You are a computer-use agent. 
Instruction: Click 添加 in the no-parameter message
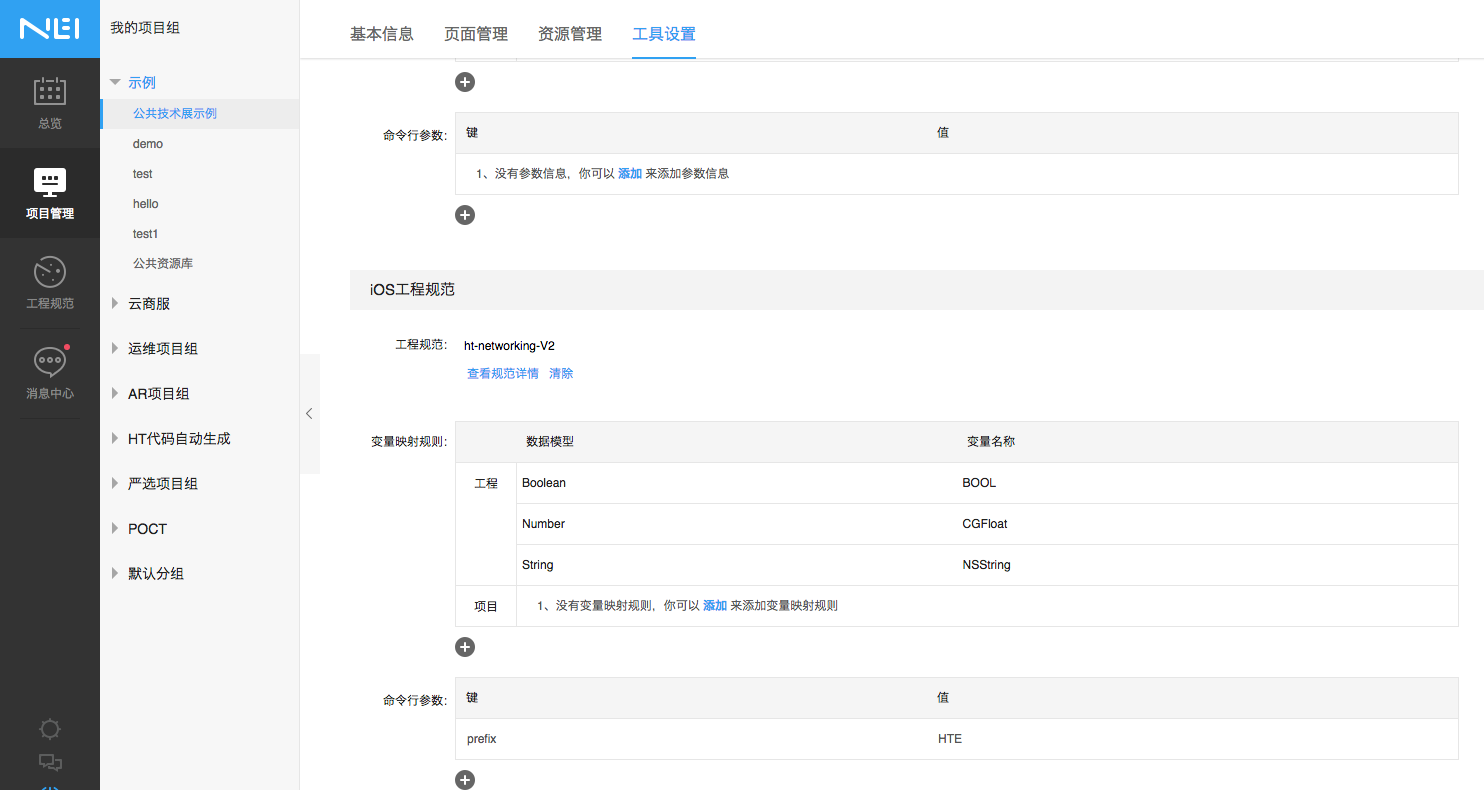coord(630,174)
